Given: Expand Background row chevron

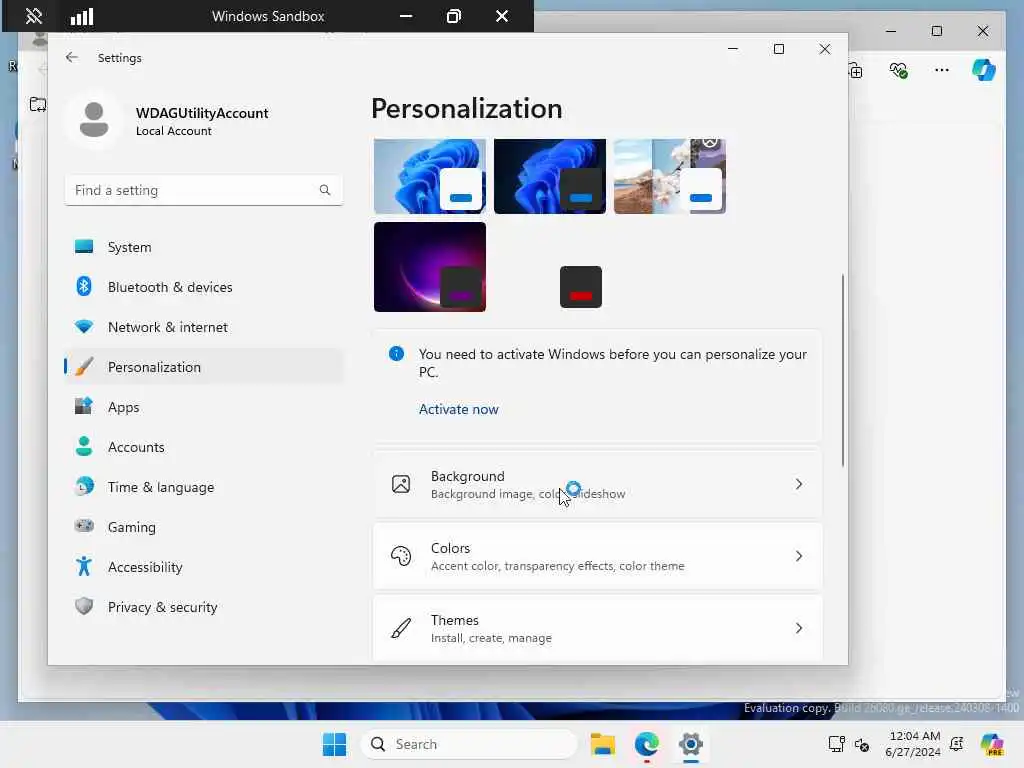Looking at the screenshot, I should pos(799,485).
